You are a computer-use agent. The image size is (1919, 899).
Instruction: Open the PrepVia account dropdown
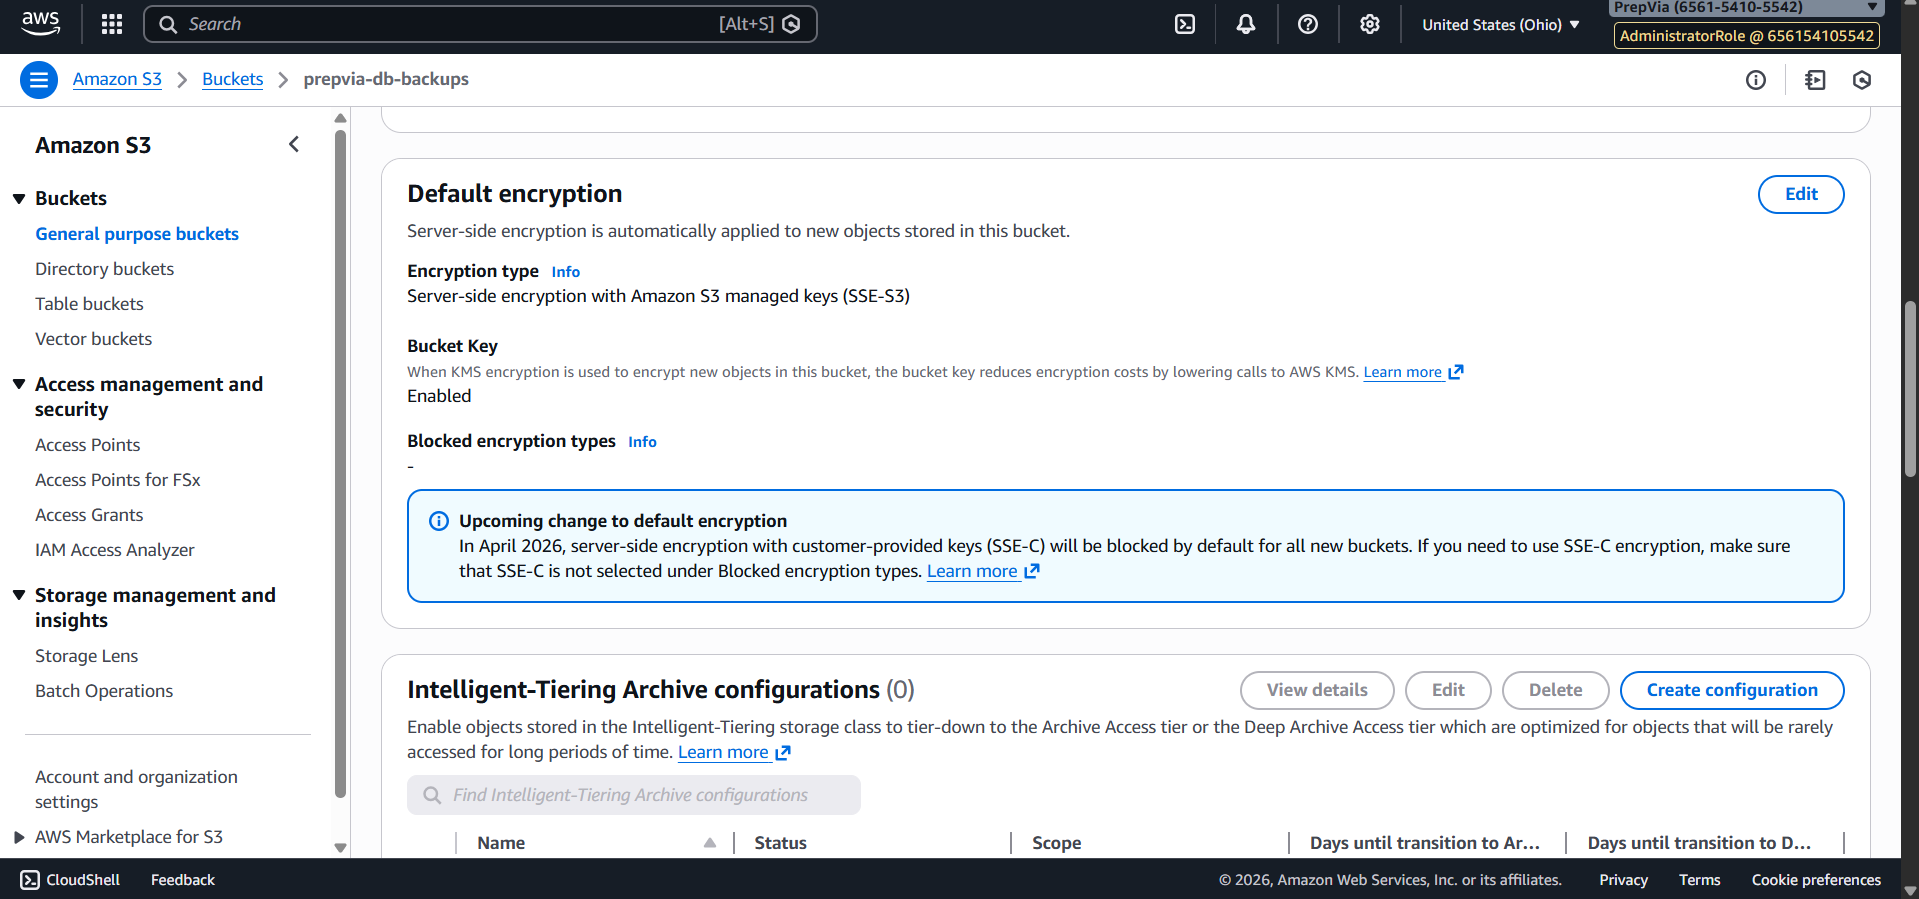coord(1746,8)
